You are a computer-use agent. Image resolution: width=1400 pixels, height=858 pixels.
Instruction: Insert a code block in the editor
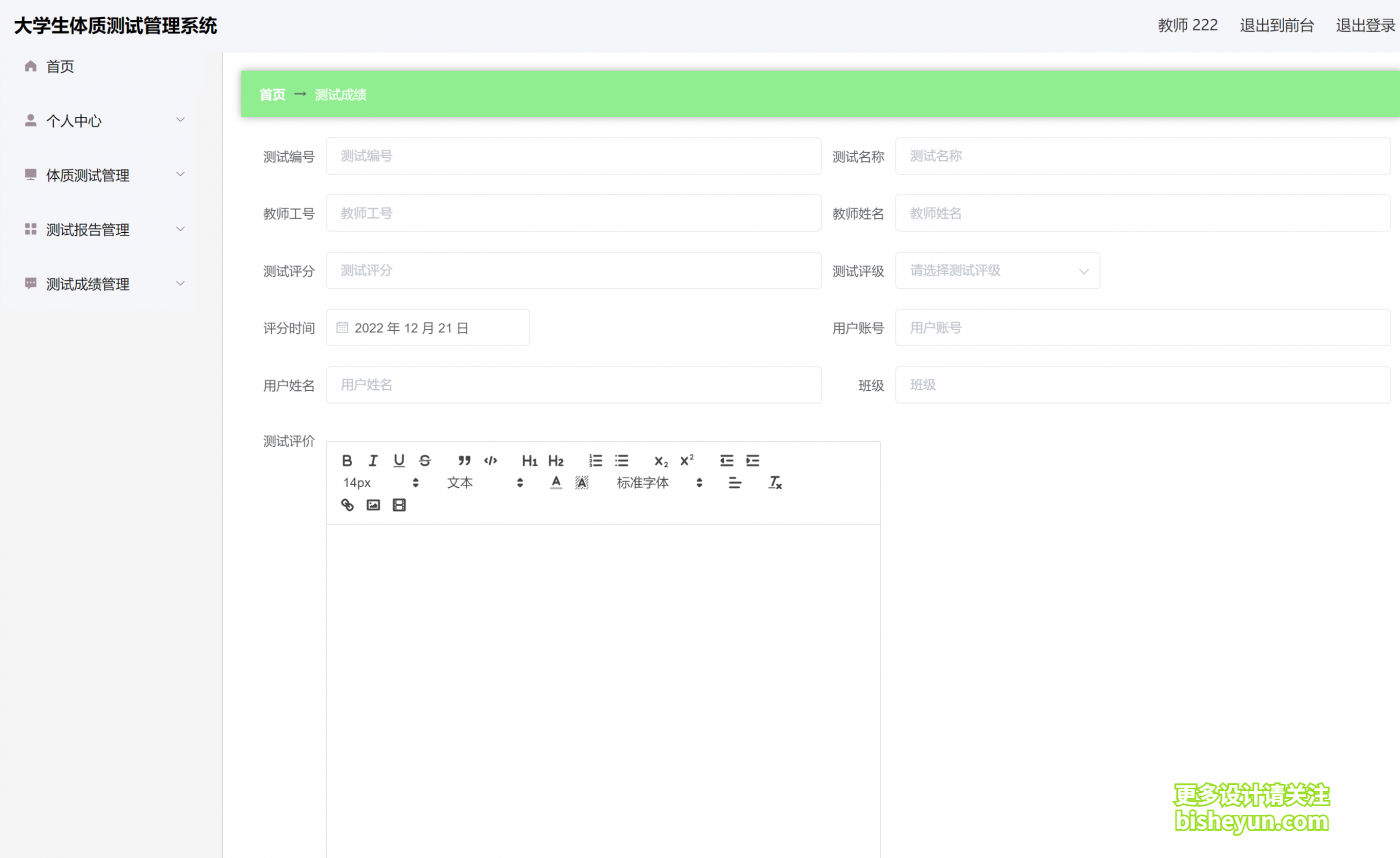tap(490, 461)
